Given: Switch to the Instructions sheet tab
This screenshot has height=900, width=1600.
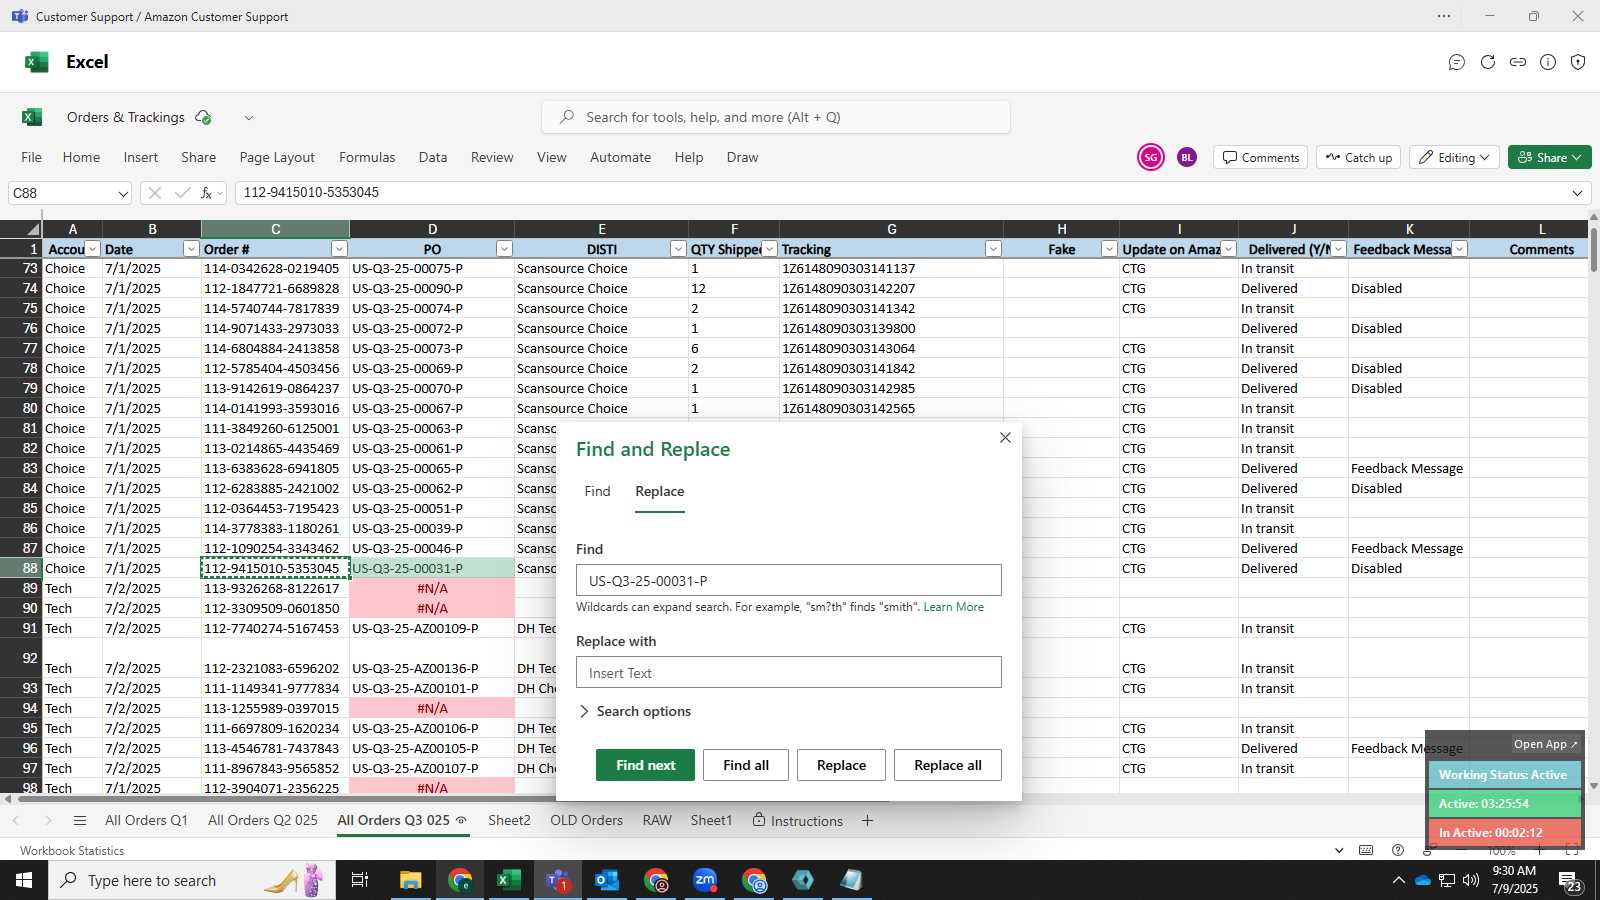Looking at the screenshot, I should pyautogui.click(x=798, y=821).
